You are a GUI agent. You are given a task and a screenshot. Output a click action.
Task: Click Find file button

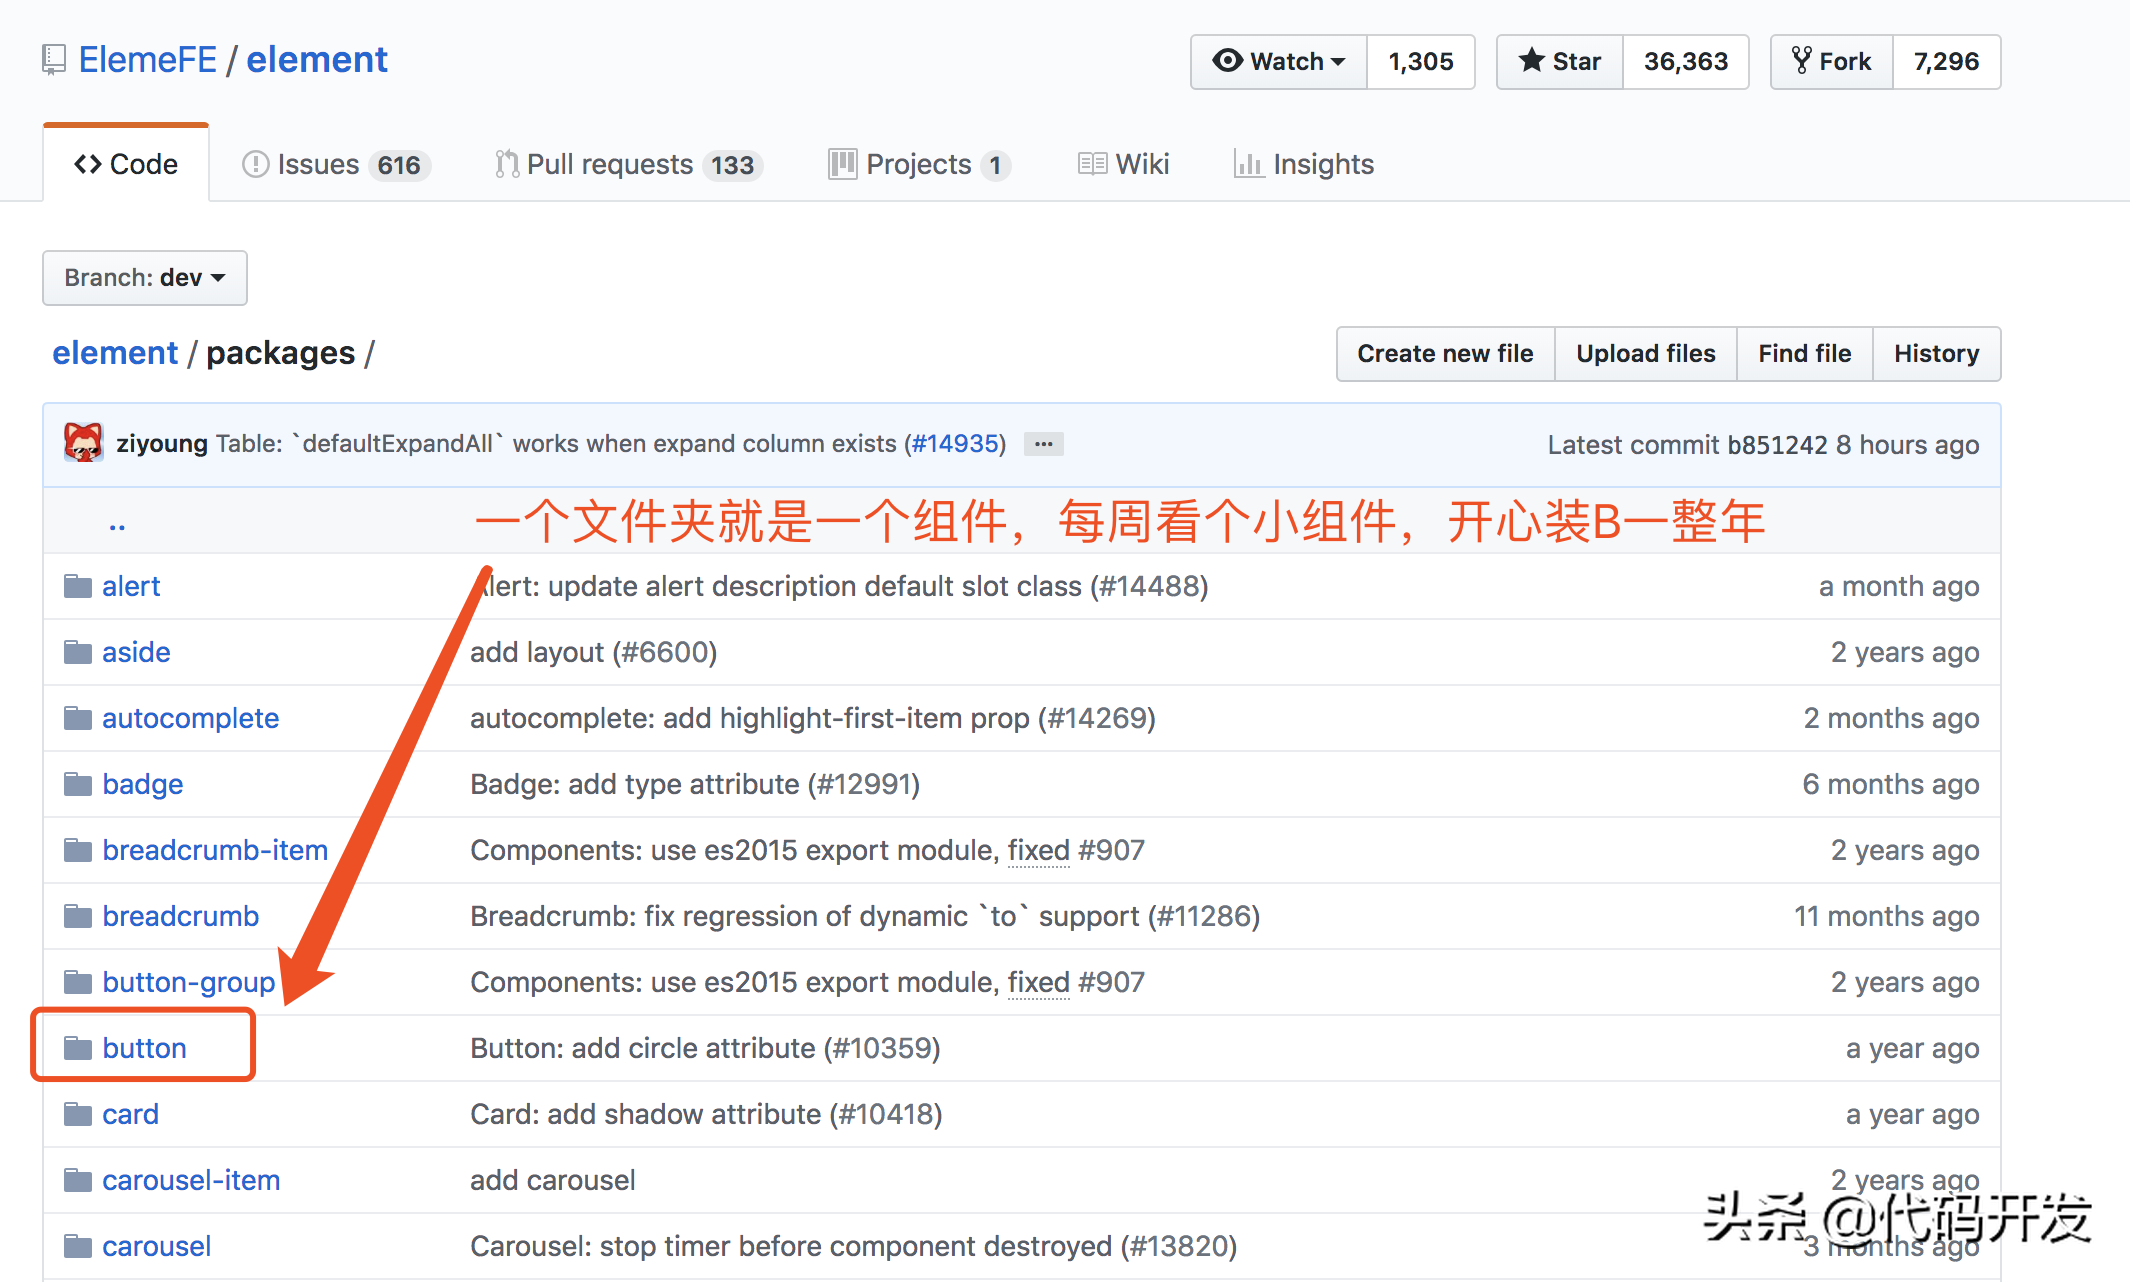coord(1805,354)
